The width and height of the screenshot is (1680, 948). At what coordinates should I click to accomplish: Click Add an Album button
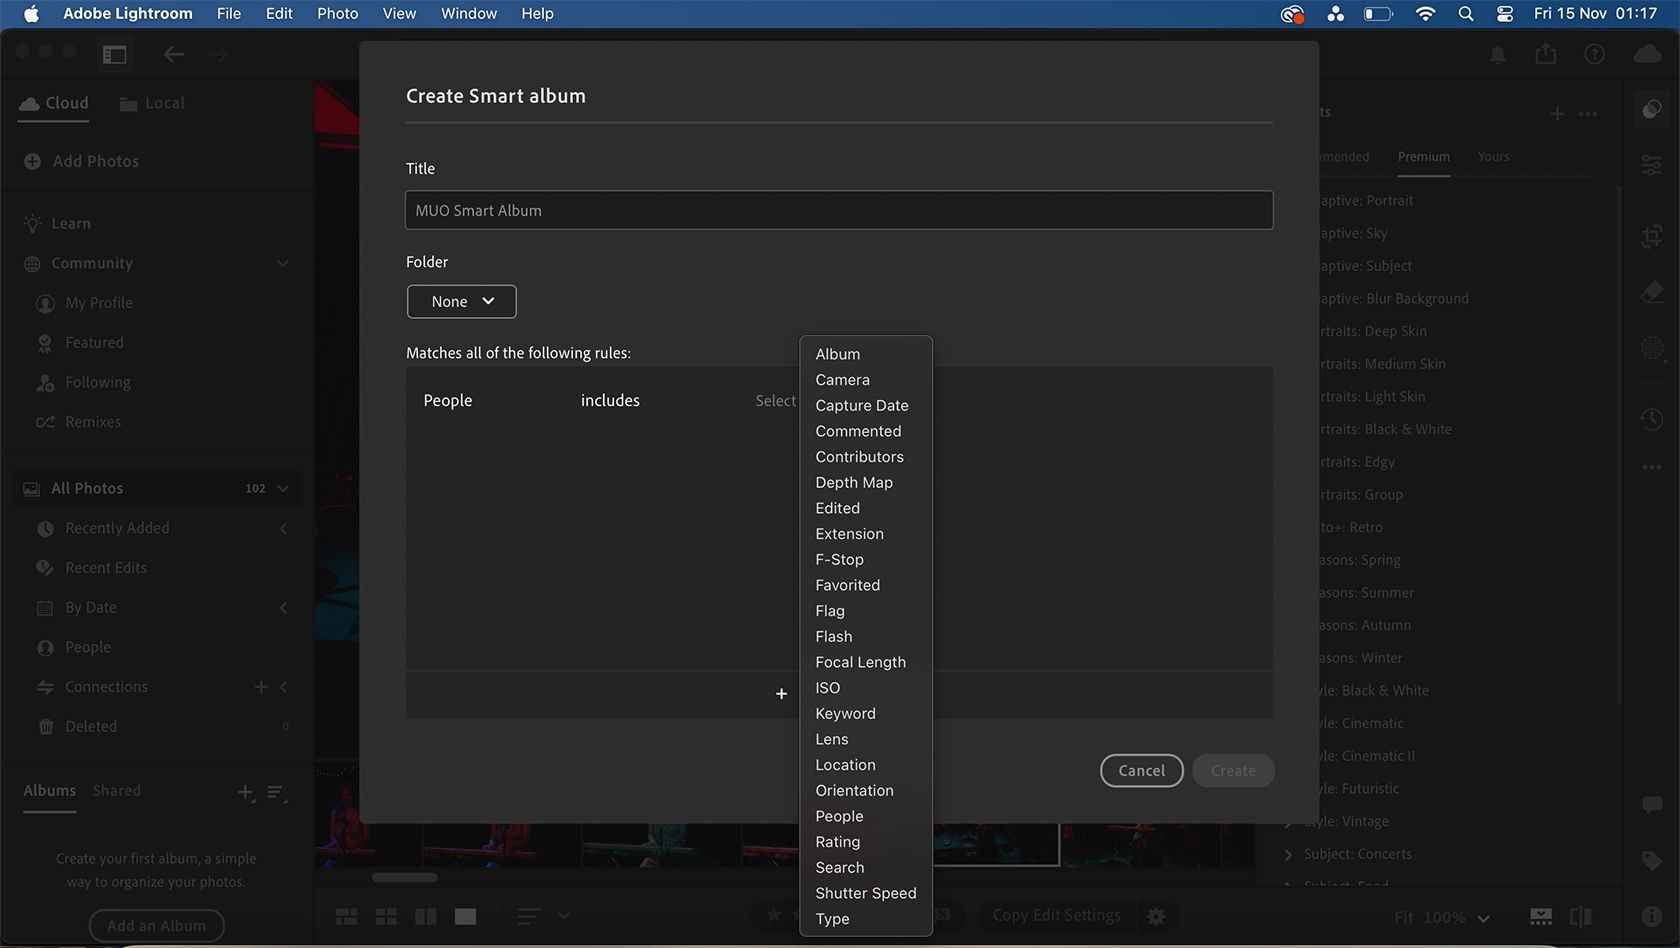point(156,926)
